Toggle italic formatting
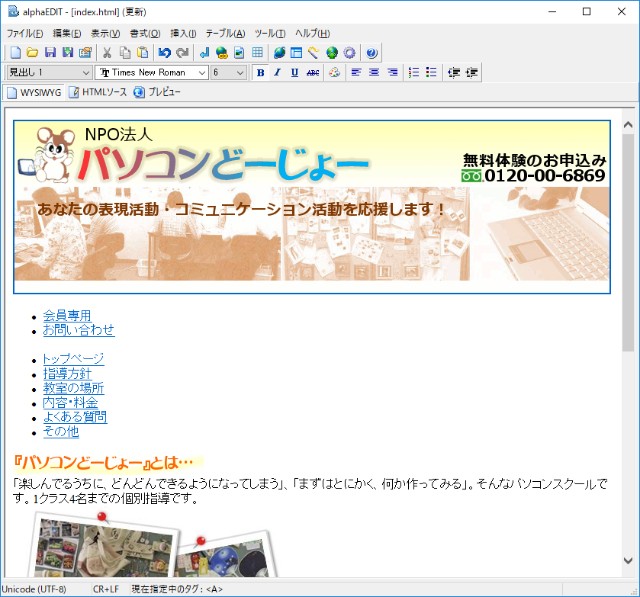640x597 pixels. (x=277, y=72)
